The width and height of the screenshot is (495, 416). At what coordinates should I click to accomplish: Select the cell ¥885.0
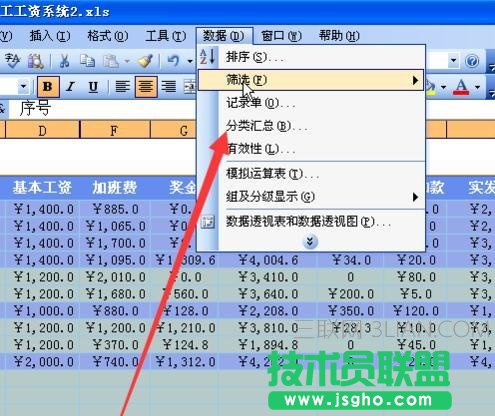[115, 209]
